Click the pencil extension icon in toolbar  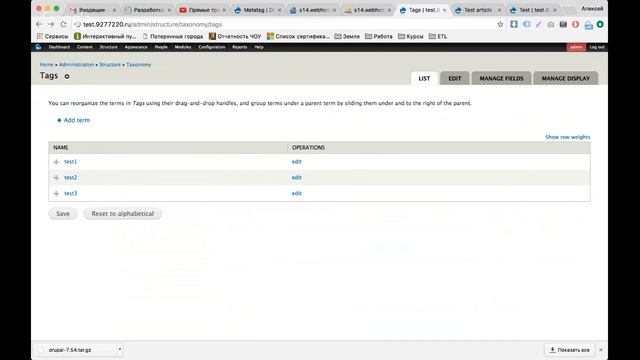[x=539, y=24]
